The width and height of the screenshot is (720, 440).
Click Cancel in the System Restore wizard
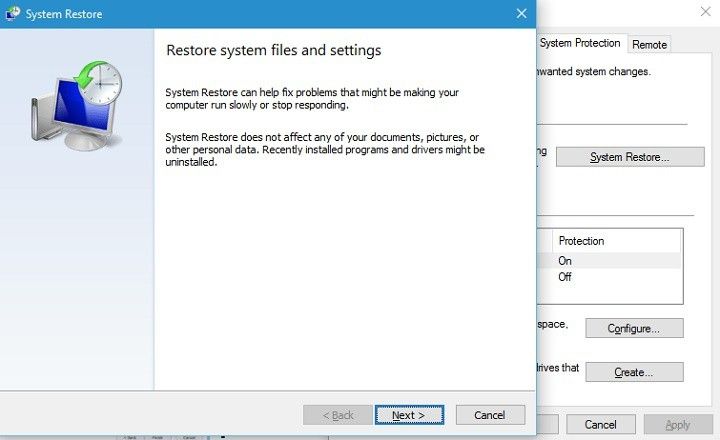(x=490, y=415)
